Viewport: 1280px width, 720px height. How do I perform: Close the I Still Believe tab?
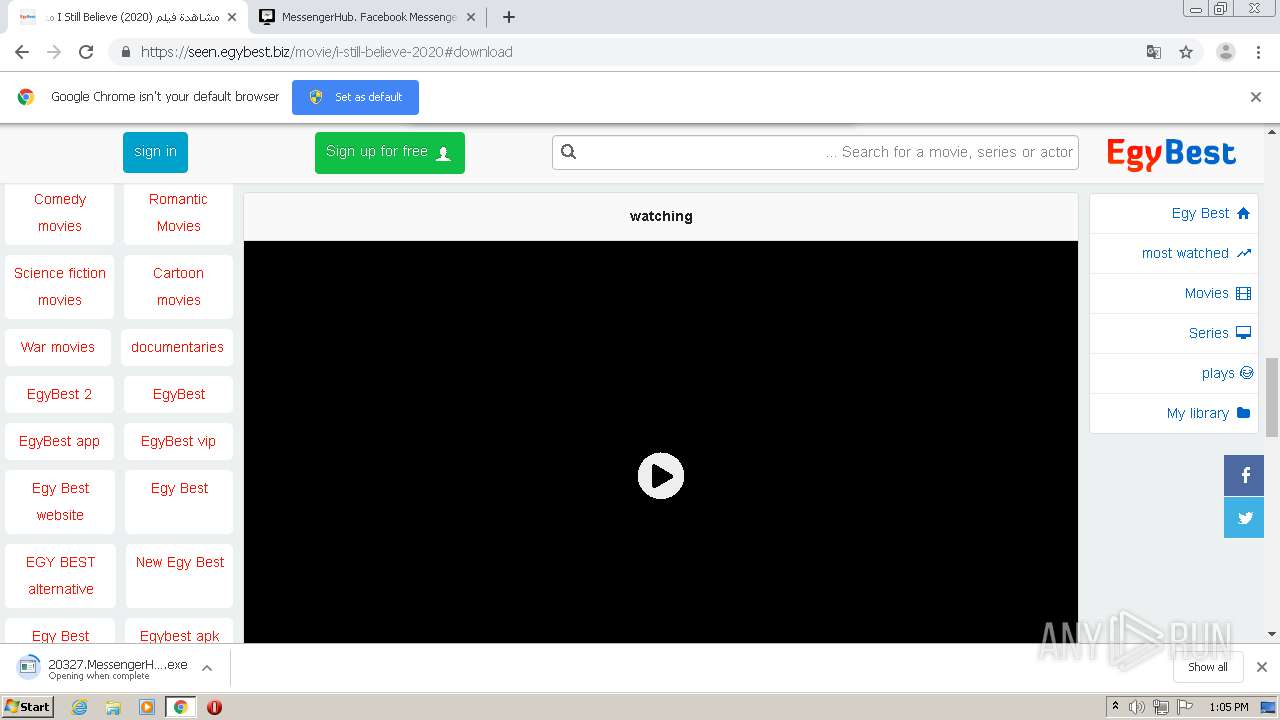click(x=232, y=17)
